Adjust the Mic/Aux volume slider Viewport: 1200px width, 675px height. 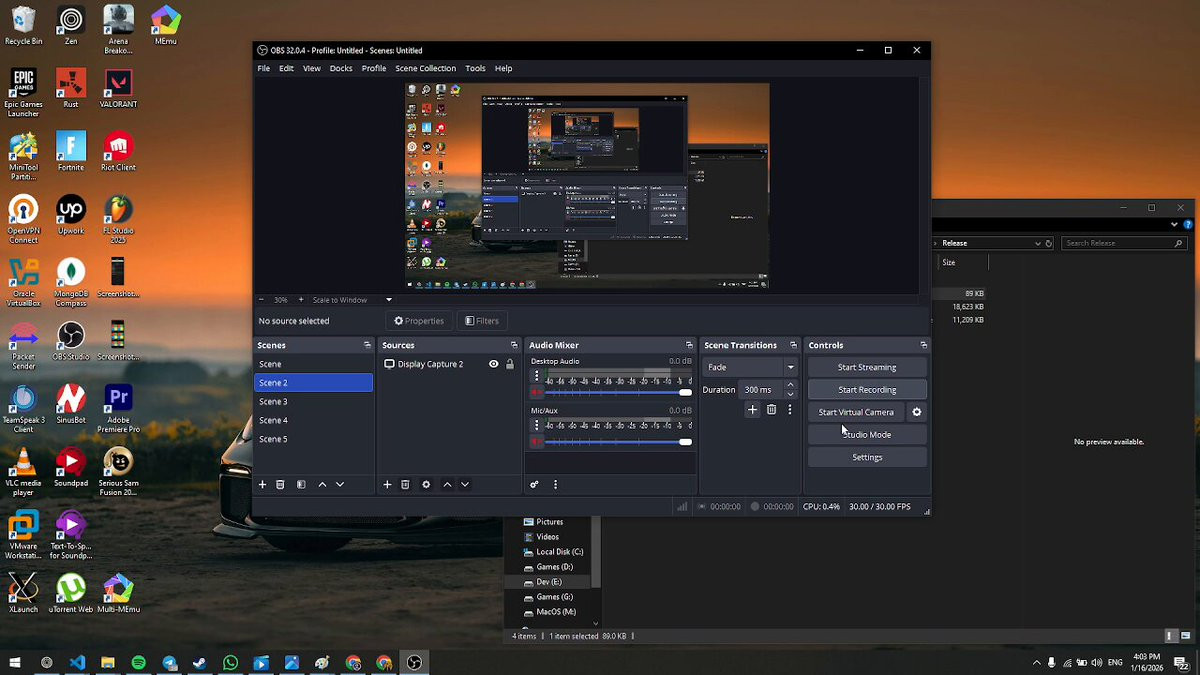[x=685, y=441]
